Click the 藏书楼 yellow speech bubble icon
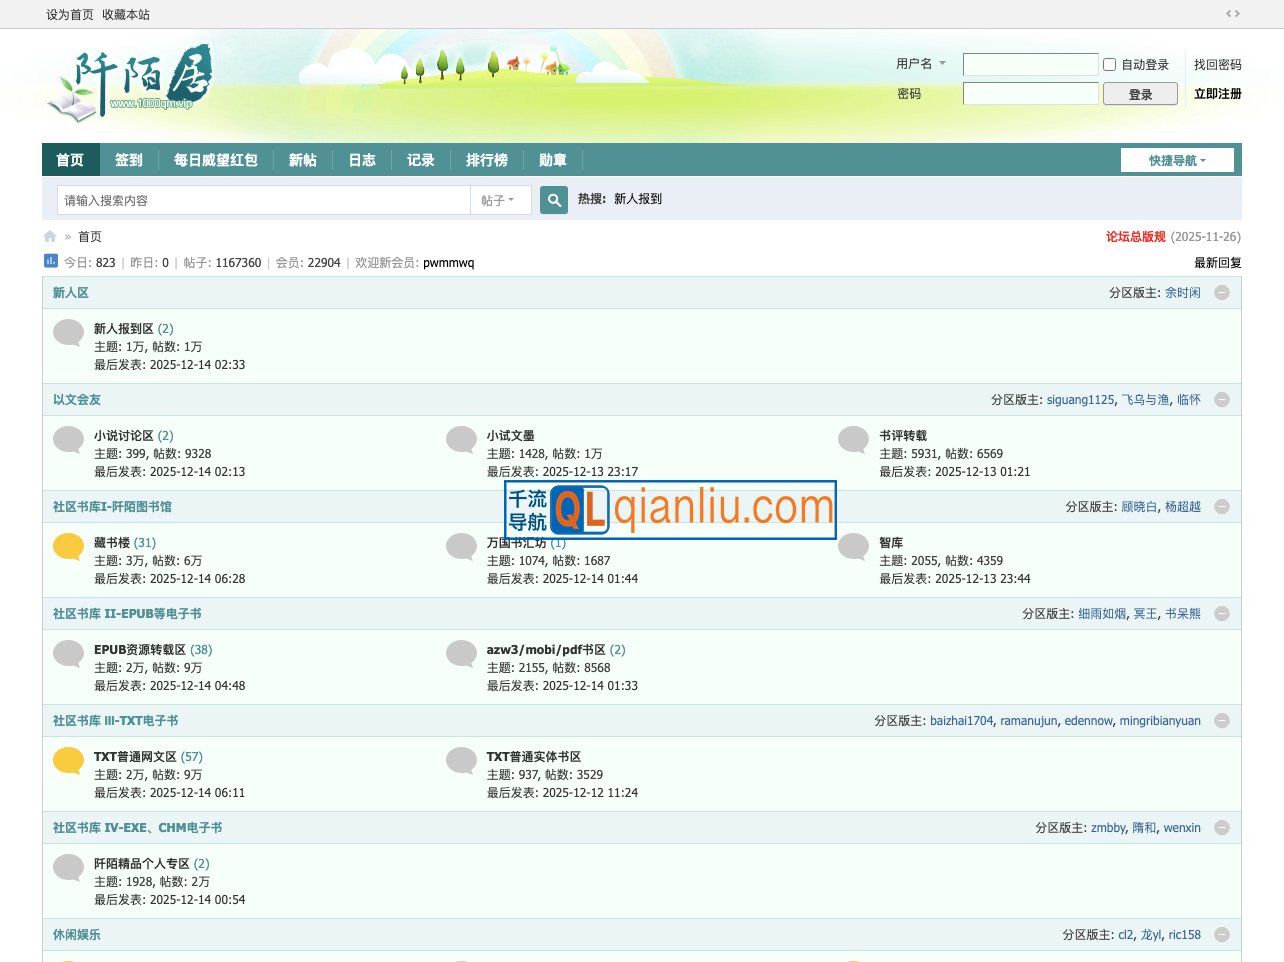The width and height of the screenshot is (1284, 962). 68,546
